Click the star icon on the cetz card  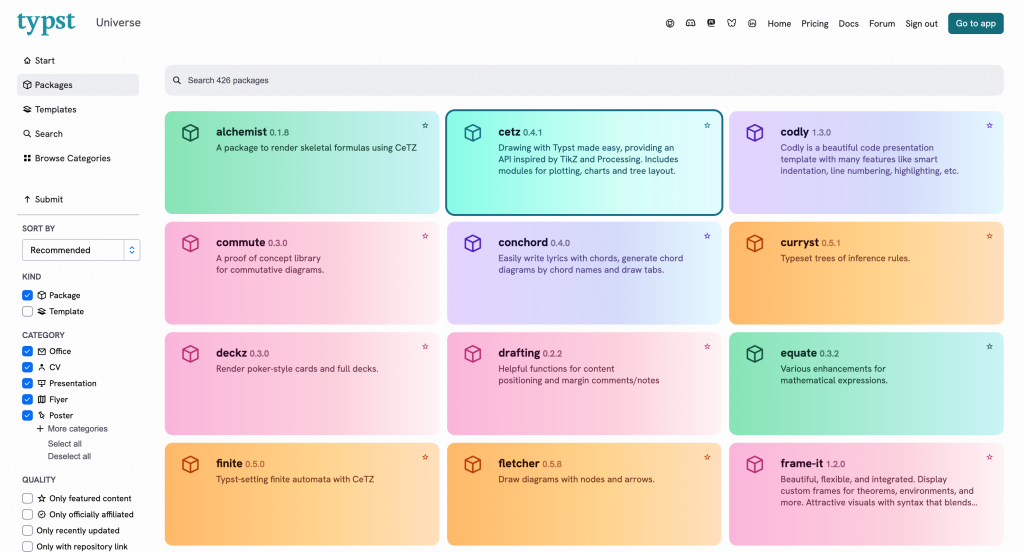click(707, 125)
